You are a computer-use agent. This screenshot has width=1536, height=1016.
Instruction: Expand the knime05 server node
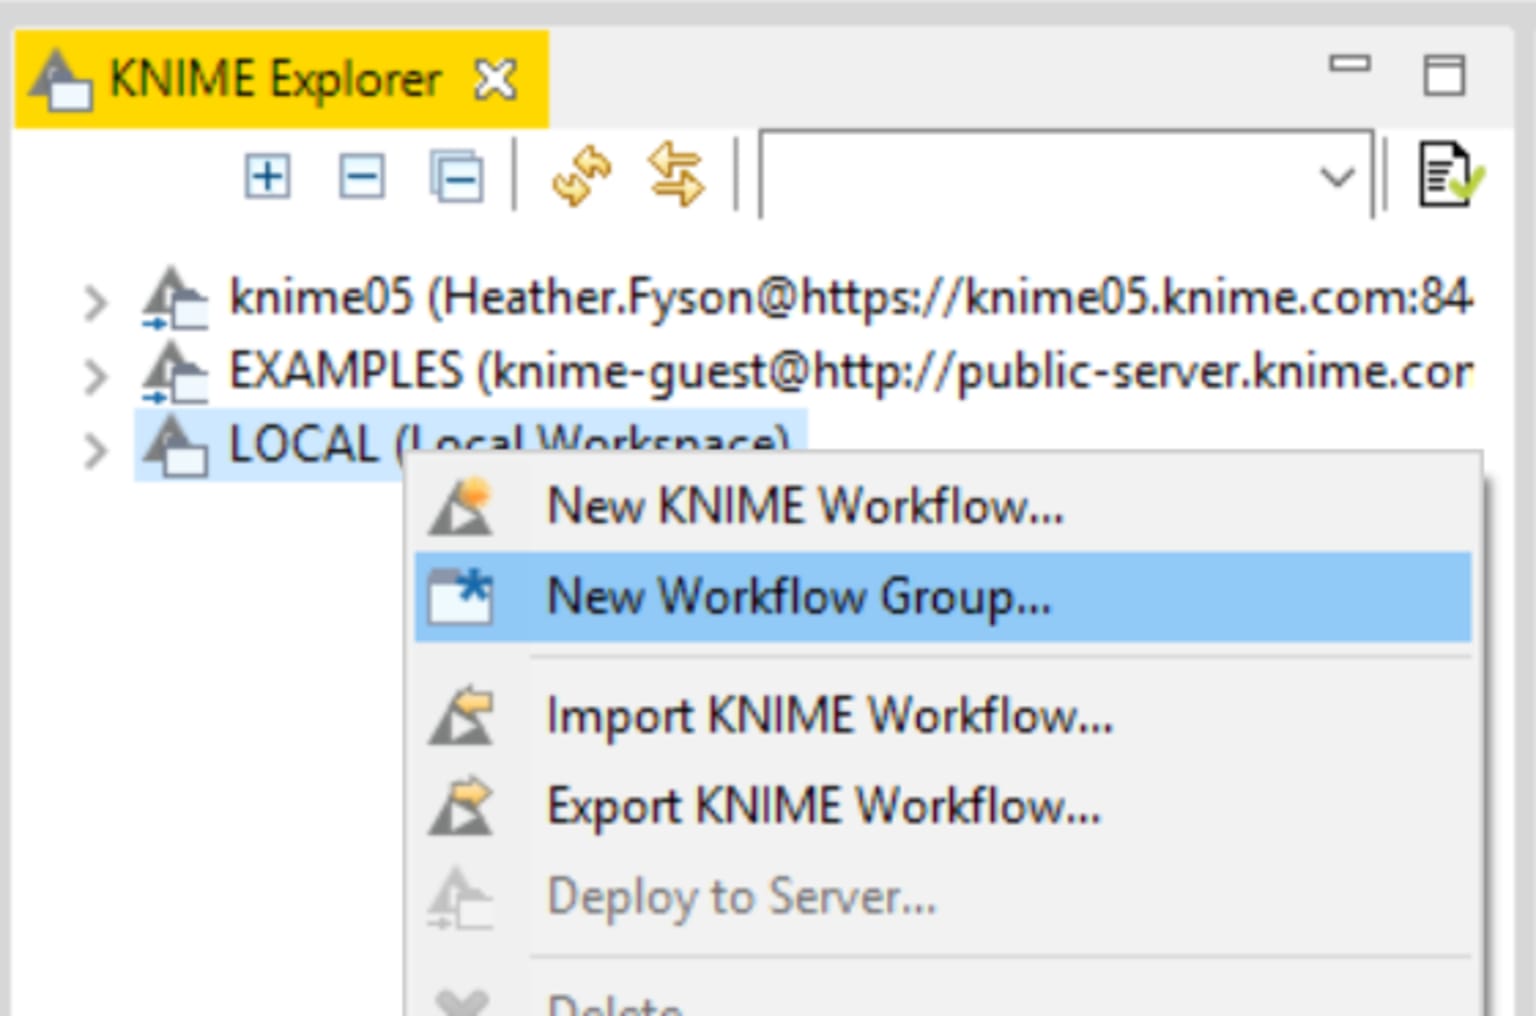(95, 302)
